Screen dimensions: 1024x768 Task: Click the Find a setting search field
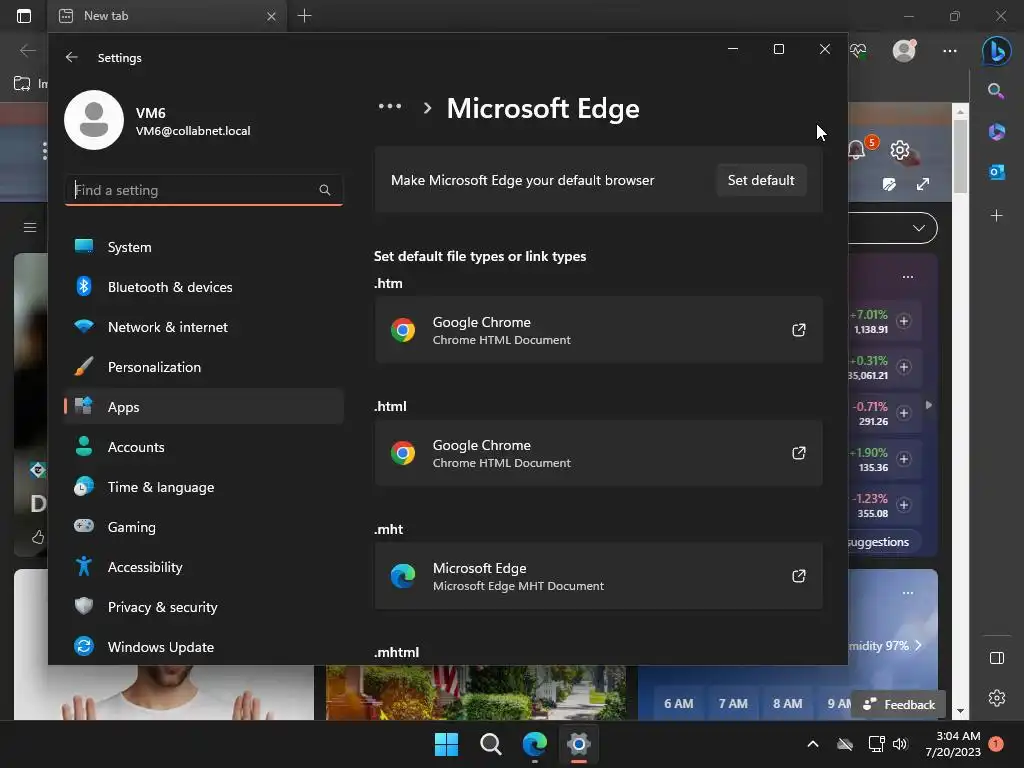click(204, 190)
